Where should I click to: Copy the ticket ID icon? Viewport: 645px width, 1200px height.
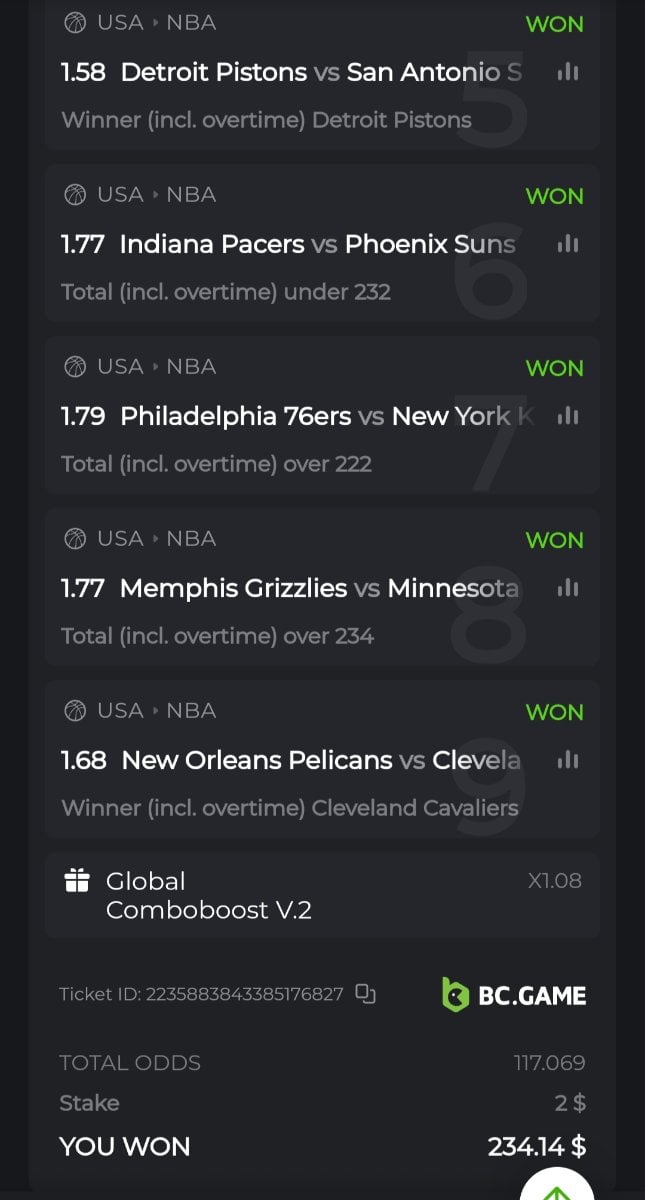(366, 994)
